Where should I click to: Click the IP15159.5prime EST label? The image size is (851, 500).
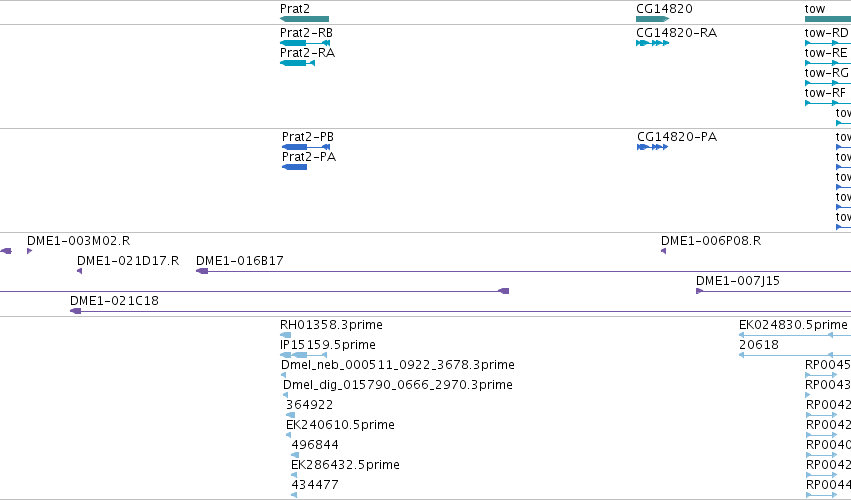pos(328,345)
